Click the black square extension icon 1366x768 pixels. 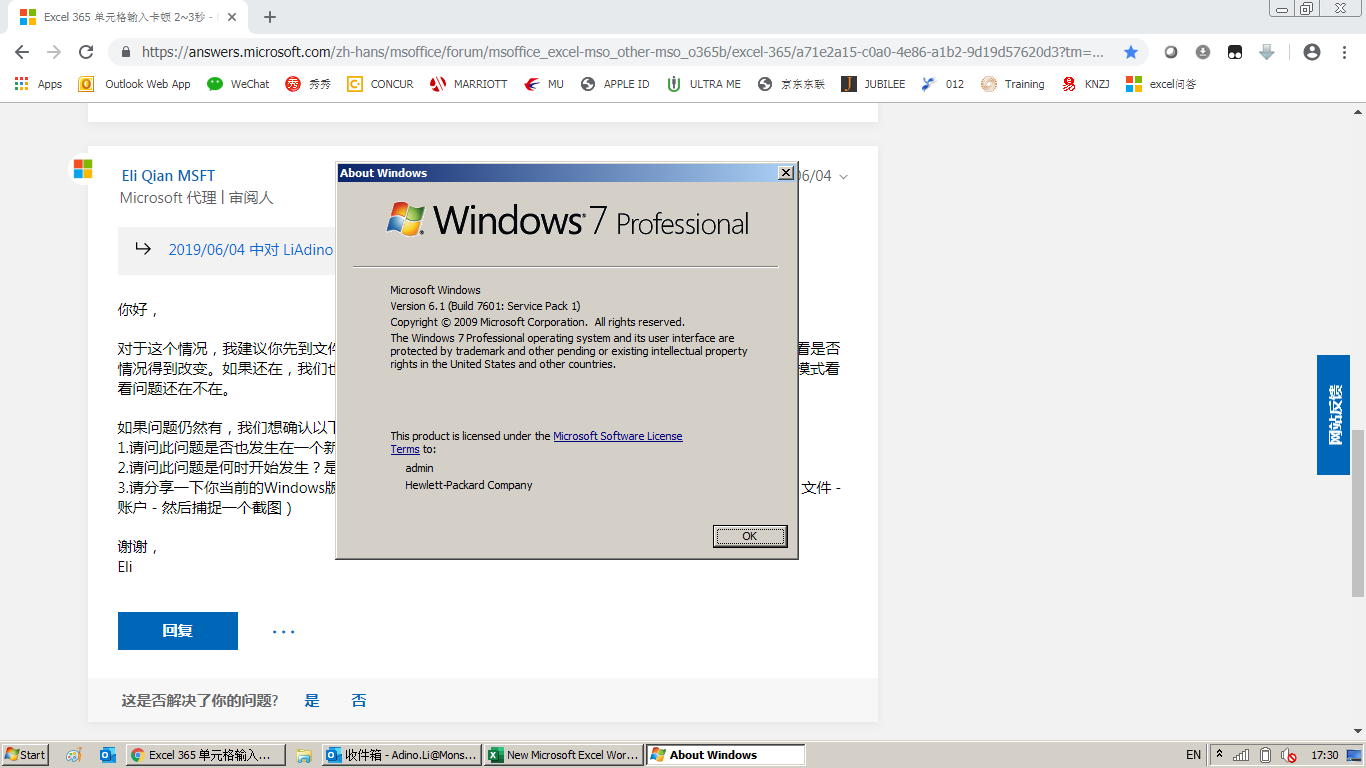[x=1235, y=52]
